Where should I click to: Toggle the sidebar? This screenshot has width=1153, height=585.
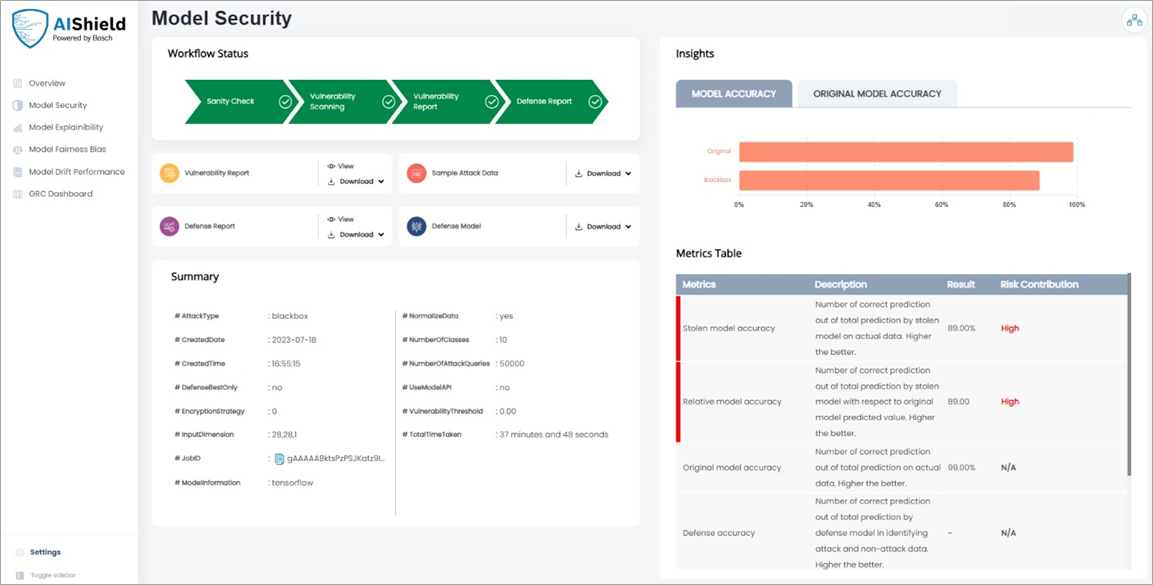tap(45, 574)
